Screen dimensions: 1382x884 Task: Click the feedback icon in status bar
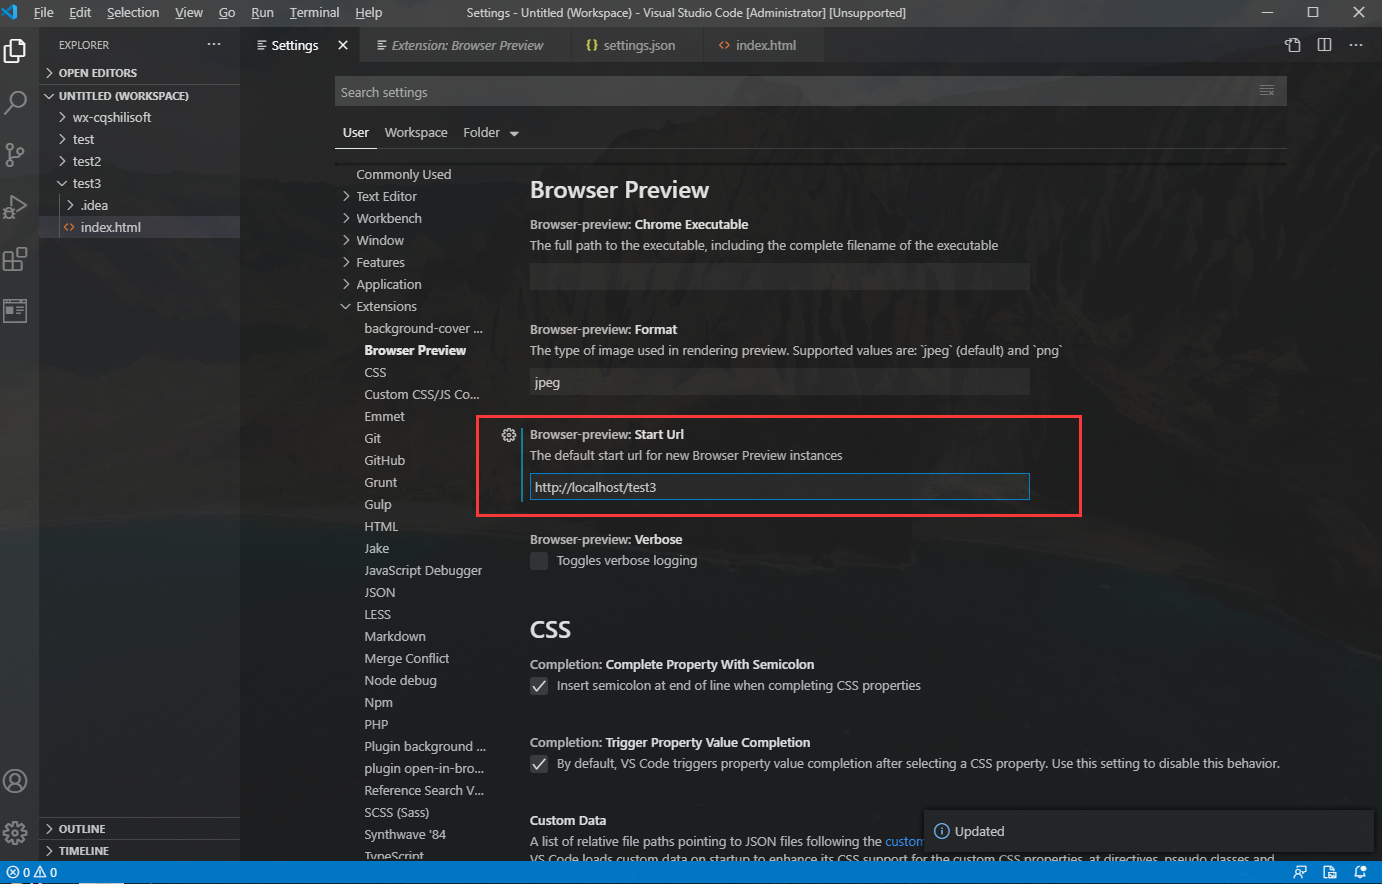pos(1299,872)
